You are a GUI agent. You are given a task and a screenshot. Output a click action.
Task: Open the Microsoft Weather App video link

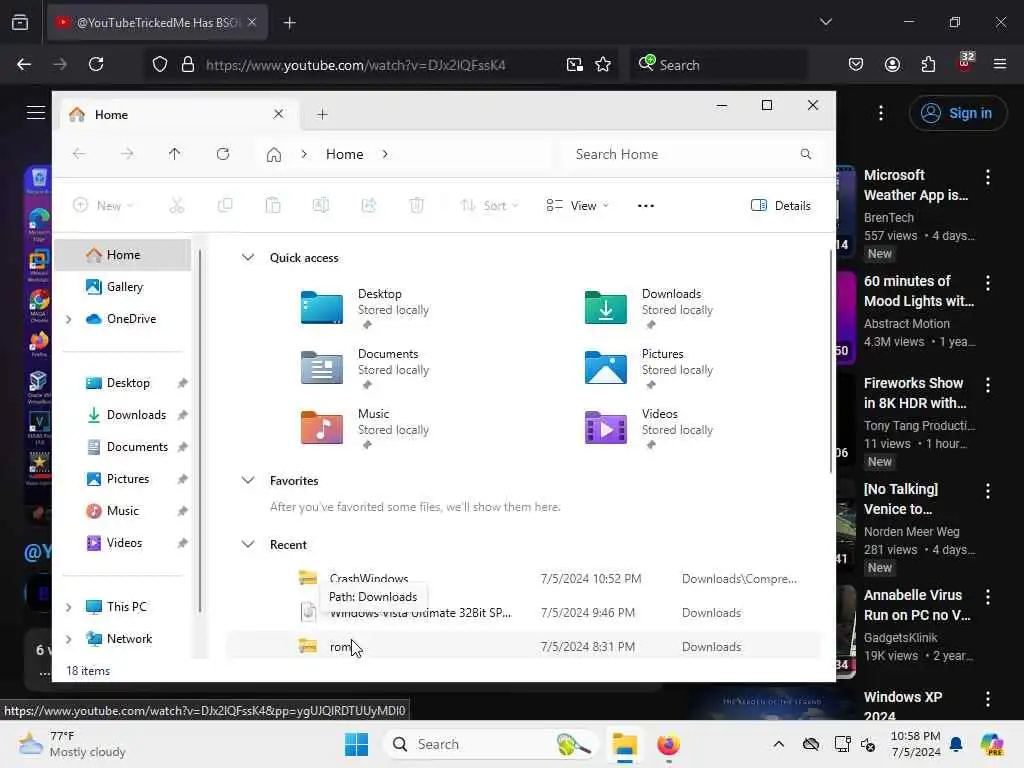tap(916, 185)
